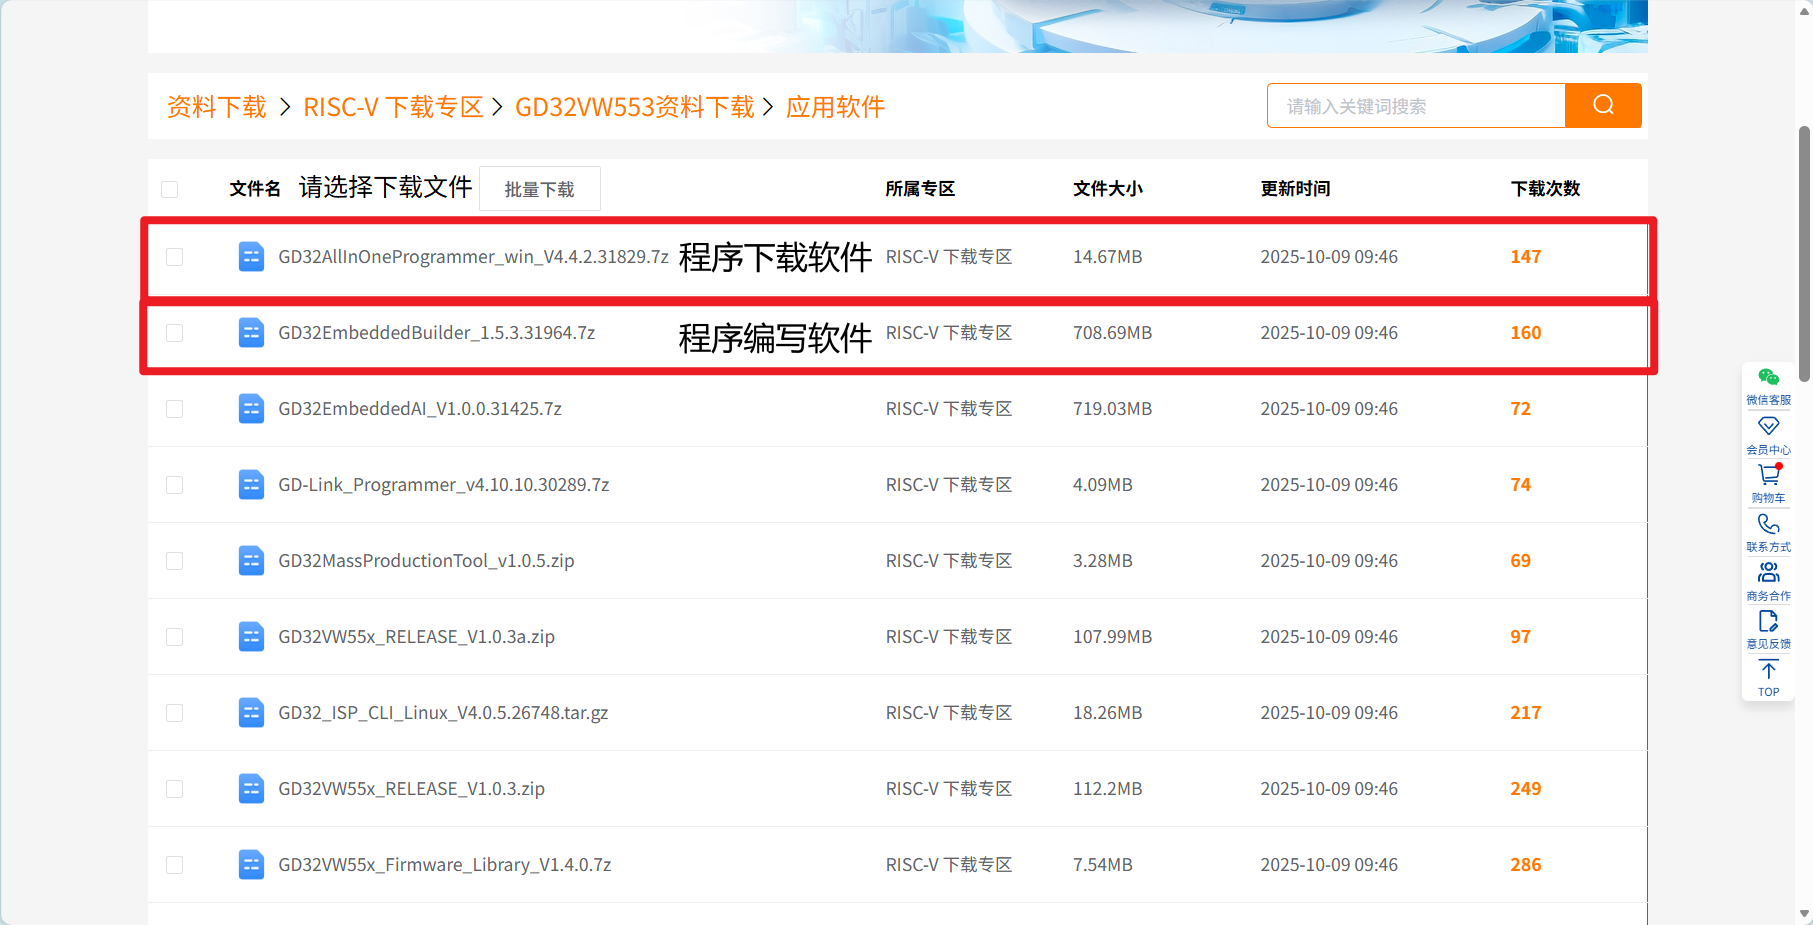Click file icon of GD32EmbeddedAI_V1.0.0.31425.7z
Viewport: 1813px width, 925px height.
(x=251, y=409)
